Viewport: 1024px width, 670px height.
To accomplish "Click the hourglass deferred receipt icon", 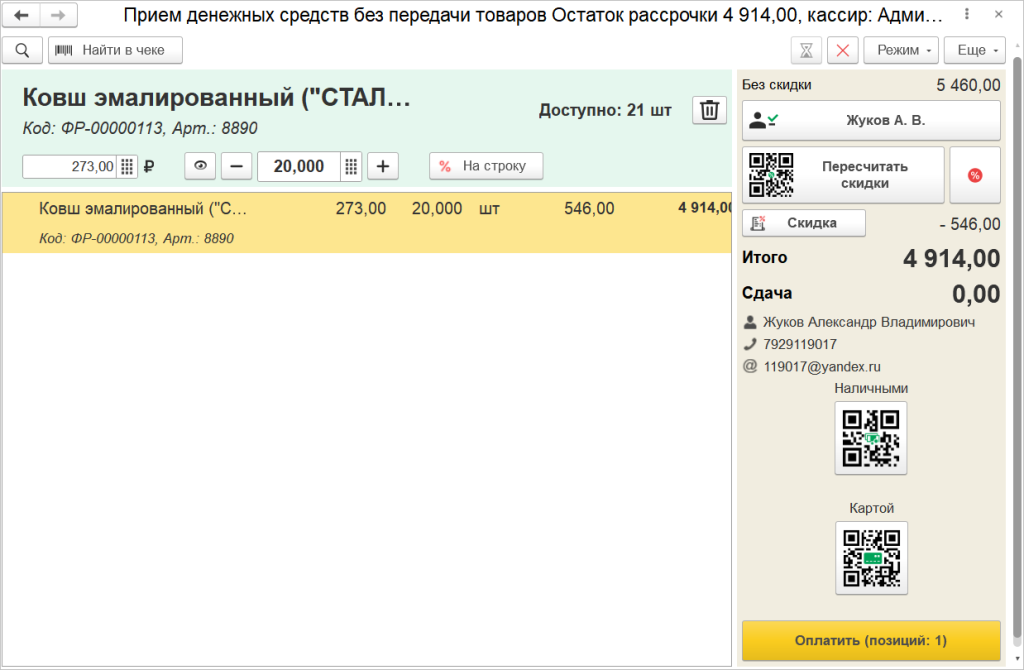I will coord(806,50).
